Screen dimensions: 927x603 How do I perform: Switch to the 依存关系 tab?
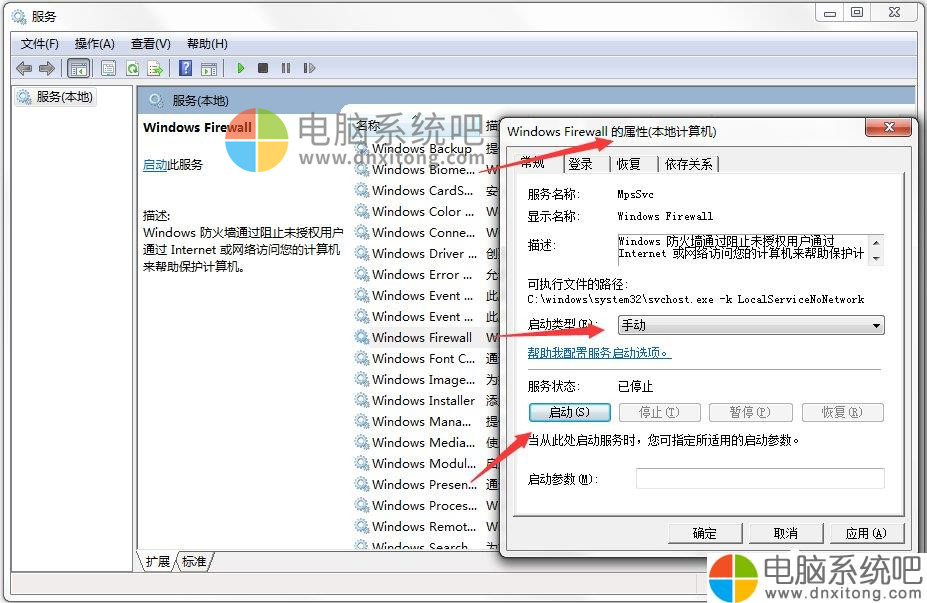(x=689, y=164)
